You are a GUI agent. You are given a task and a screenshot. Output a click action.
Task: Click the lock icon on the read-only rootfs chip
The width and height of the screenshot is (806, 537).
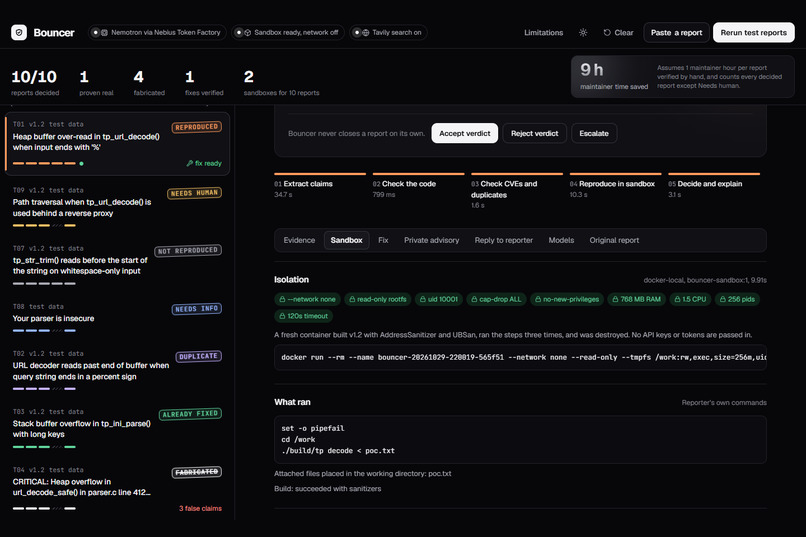[x=352, y=299]
